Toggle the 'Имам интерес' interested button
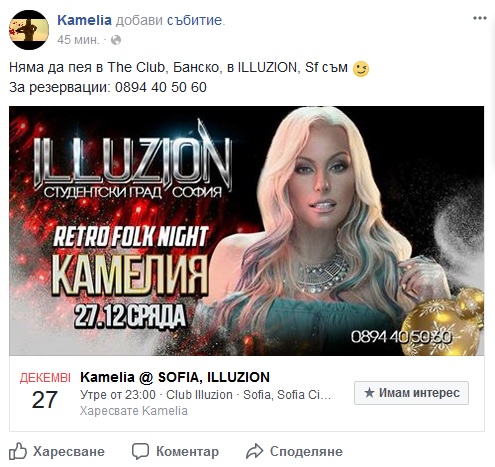495x467 pixels. [411, 393]
